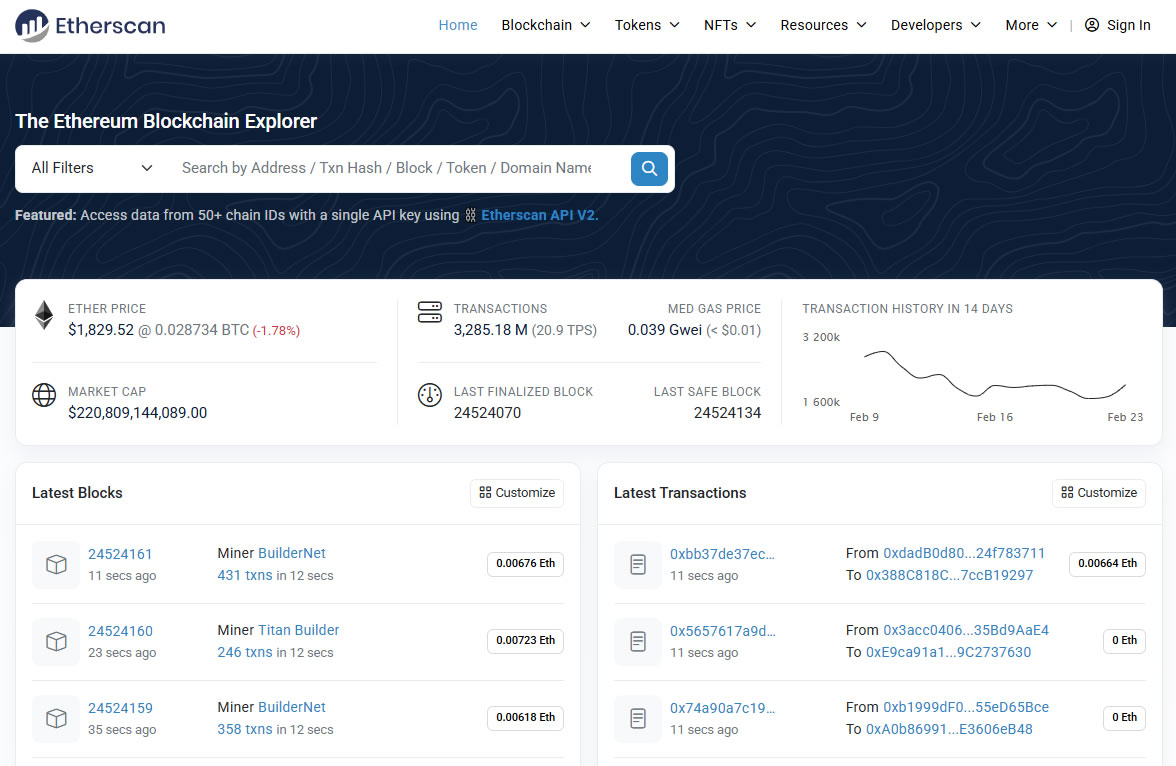
Task: Click the chain icon before Etherscan API V2
Action: coord(470,215)
